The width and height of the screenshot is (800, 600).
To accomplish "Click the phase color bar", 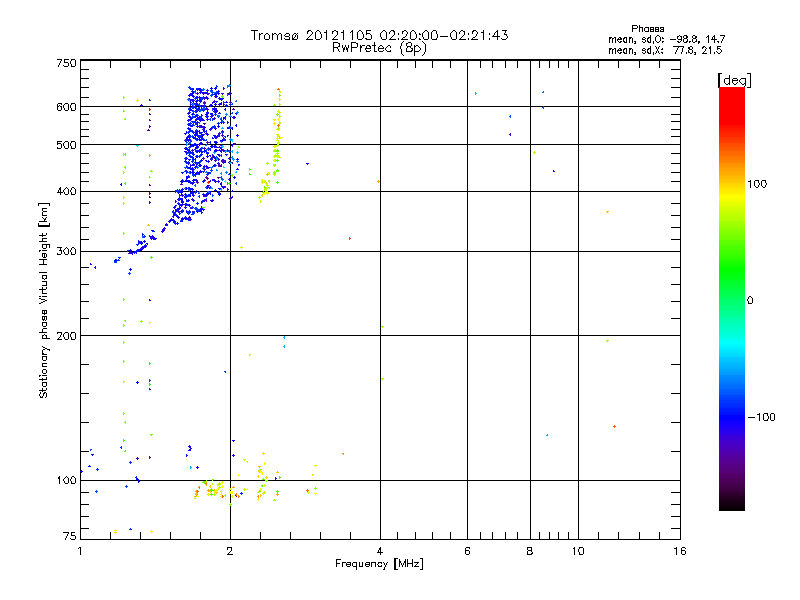I will 732,299.
